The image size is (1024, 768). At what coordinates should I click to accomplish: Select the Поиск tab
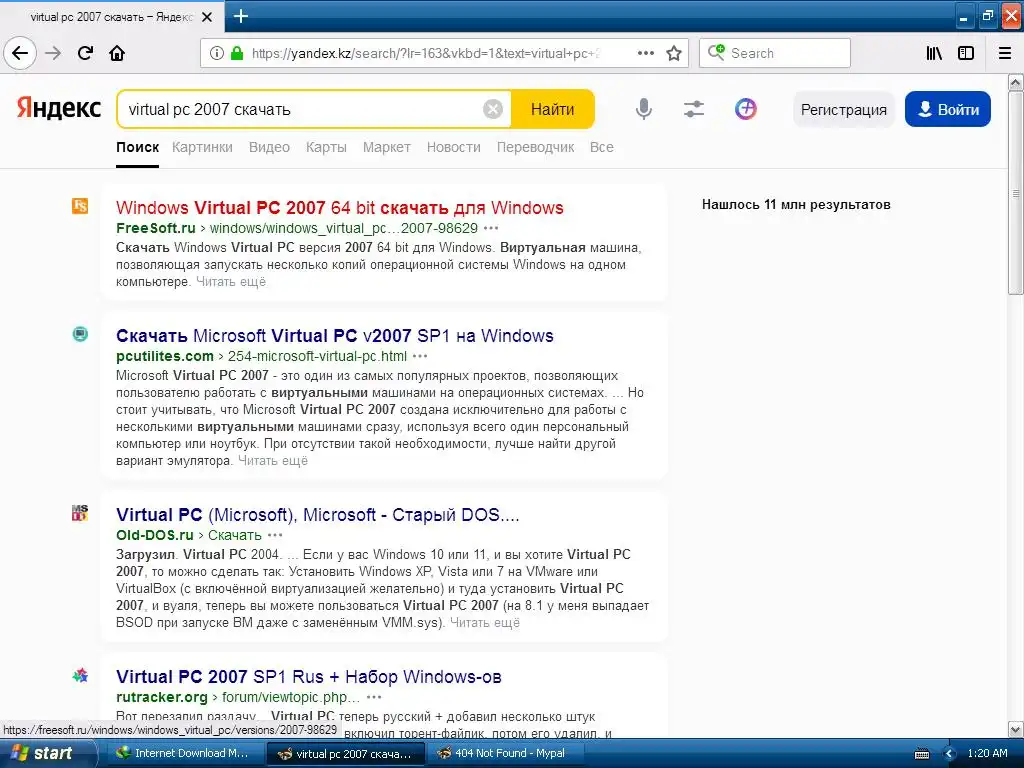[137, 147]
